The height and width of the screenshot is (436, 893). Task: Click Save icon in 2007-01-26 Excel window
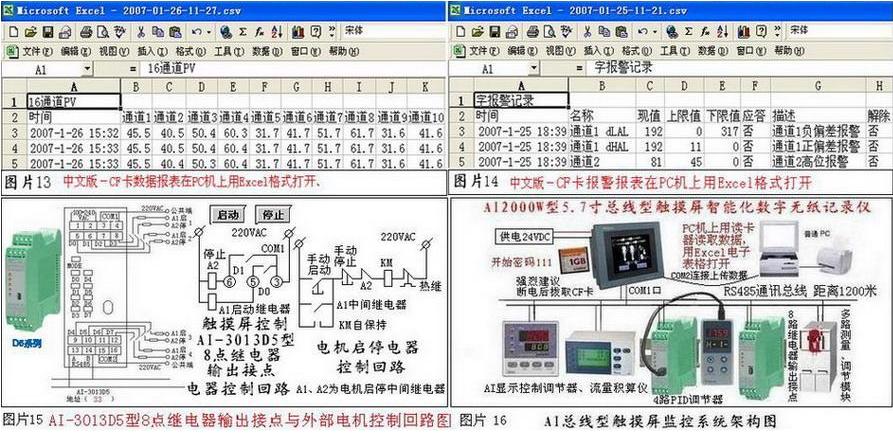click(48, 32)
